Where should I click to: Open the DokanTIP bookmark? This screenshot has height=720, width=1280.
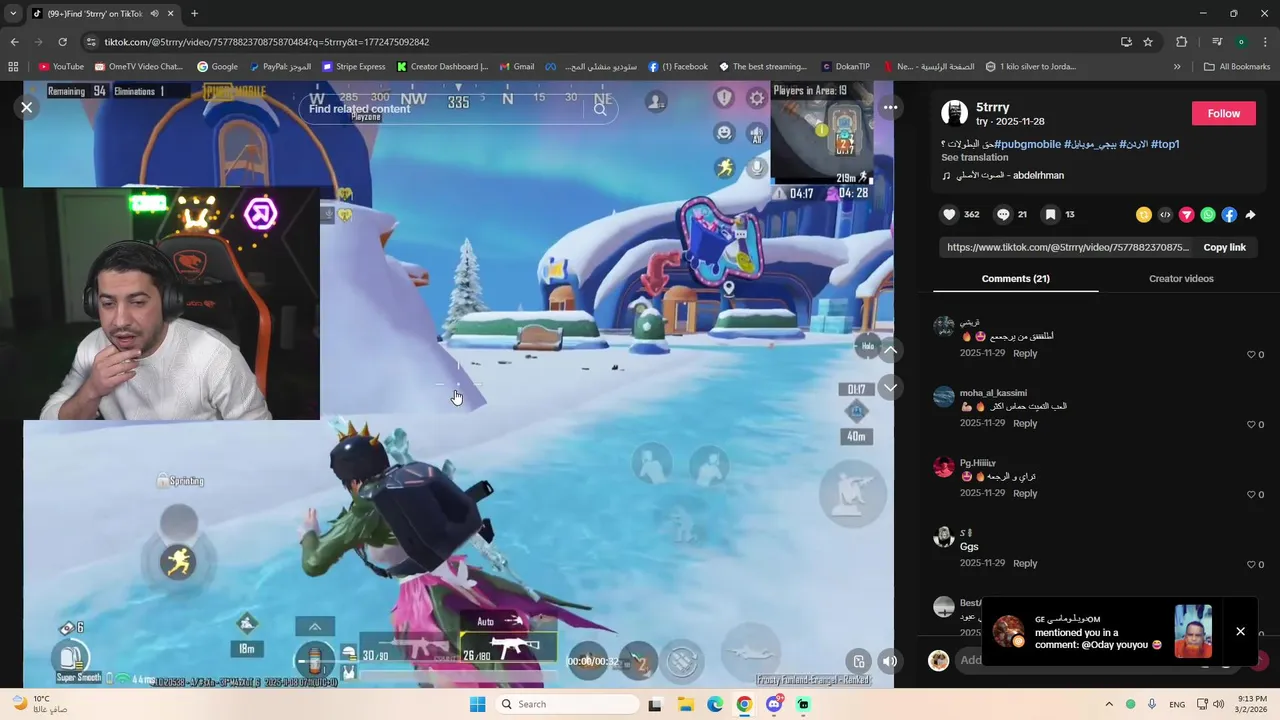pyautogui.click(x=846, y=67)
